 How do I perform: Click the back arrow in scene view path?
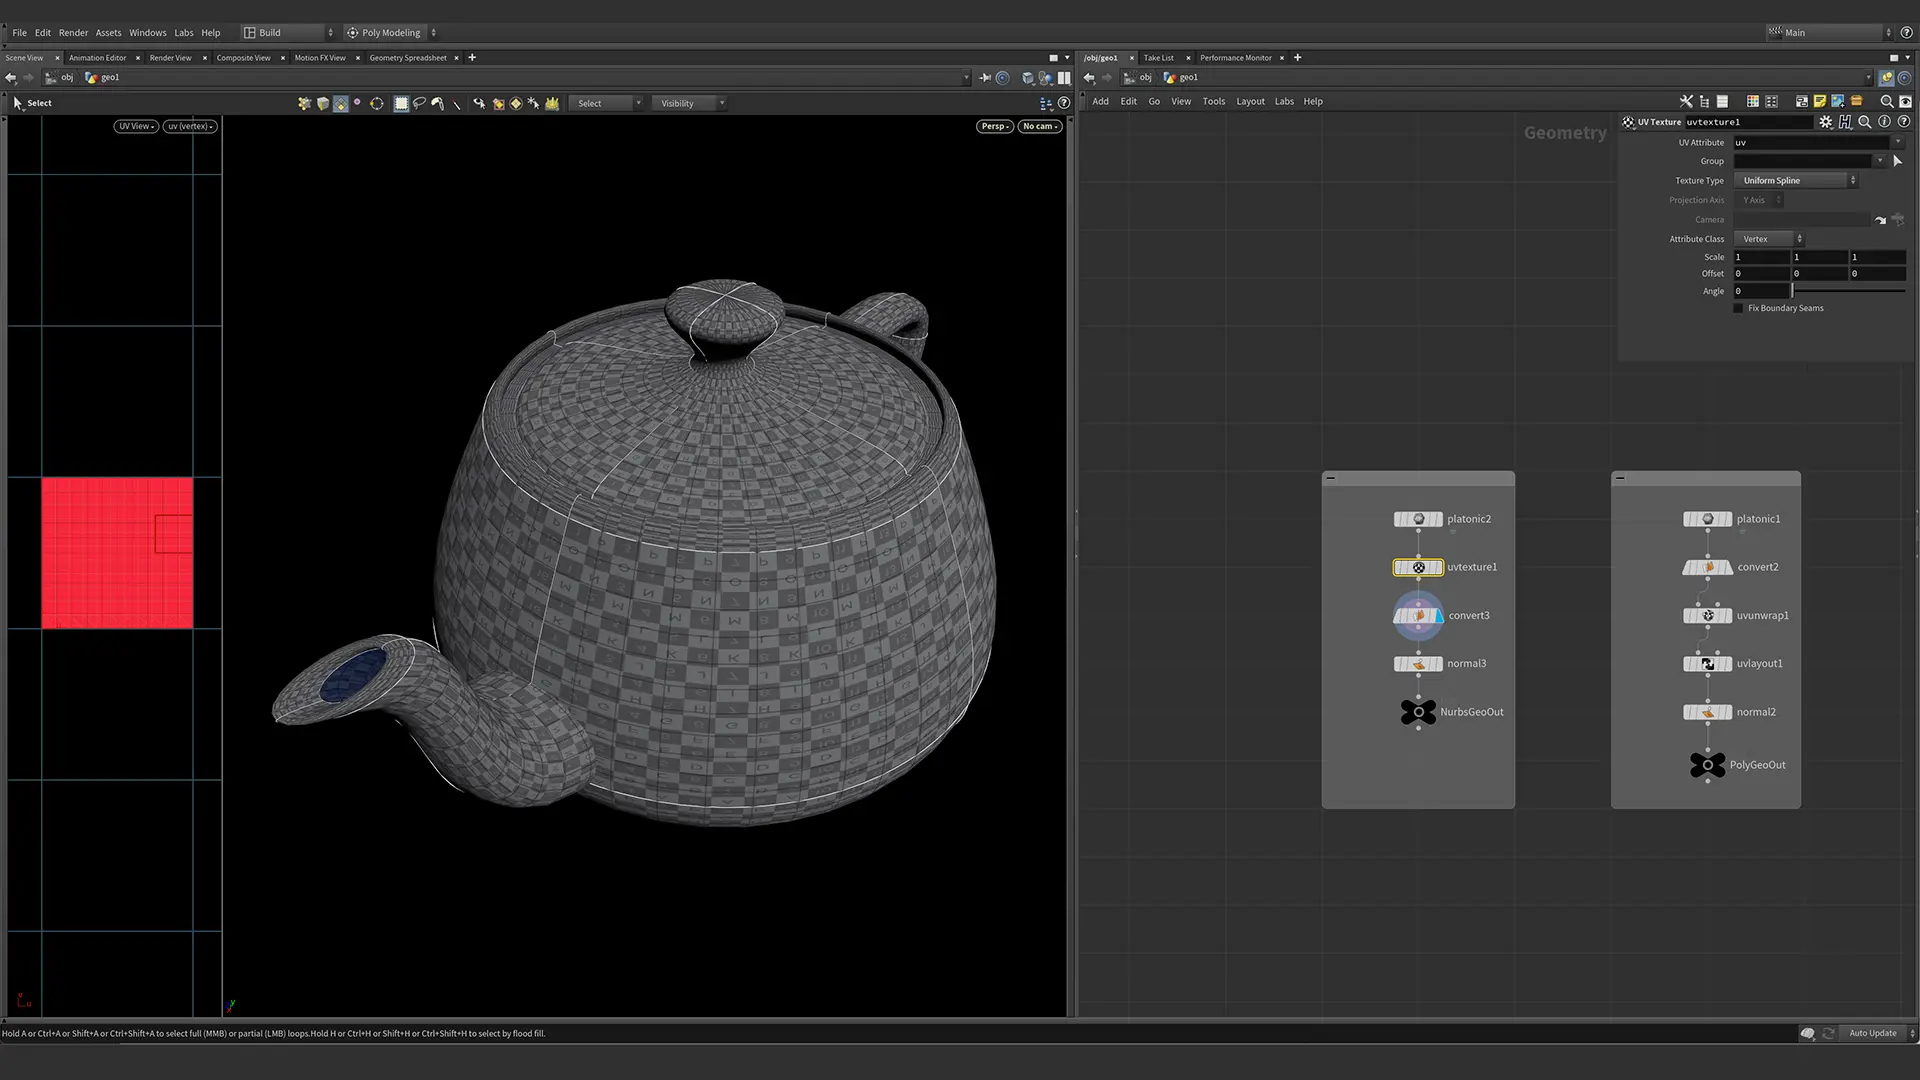pyautogui.click(x=11, y=77)
